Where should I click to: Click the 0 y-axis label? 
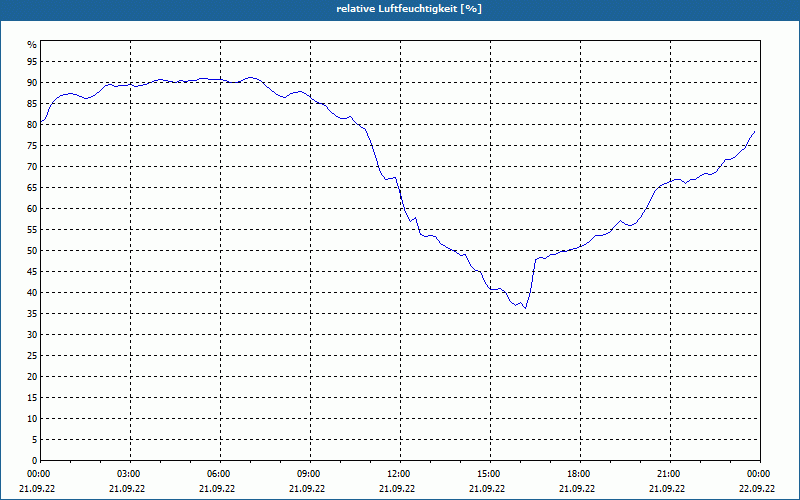pos(35,461)
